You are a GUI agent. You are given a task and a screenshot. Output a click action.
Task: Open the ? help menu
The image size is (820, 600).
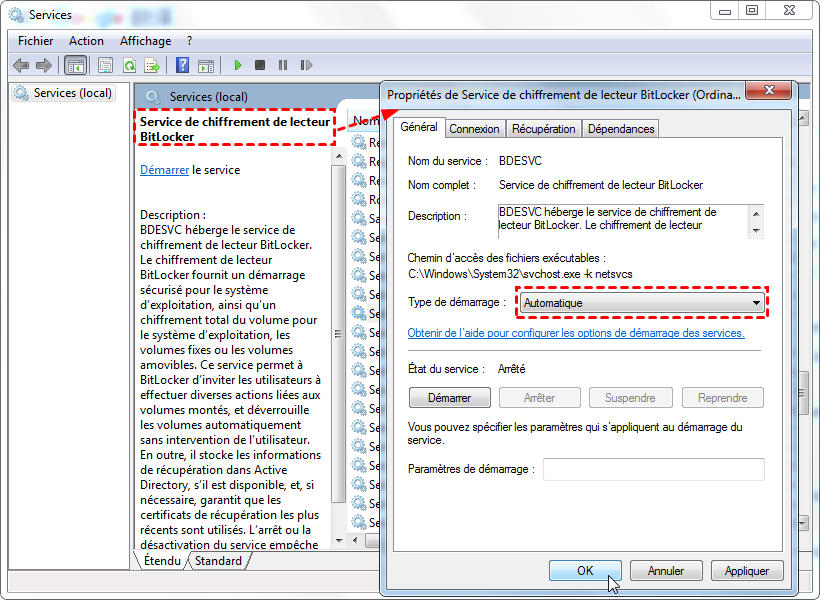189,41
